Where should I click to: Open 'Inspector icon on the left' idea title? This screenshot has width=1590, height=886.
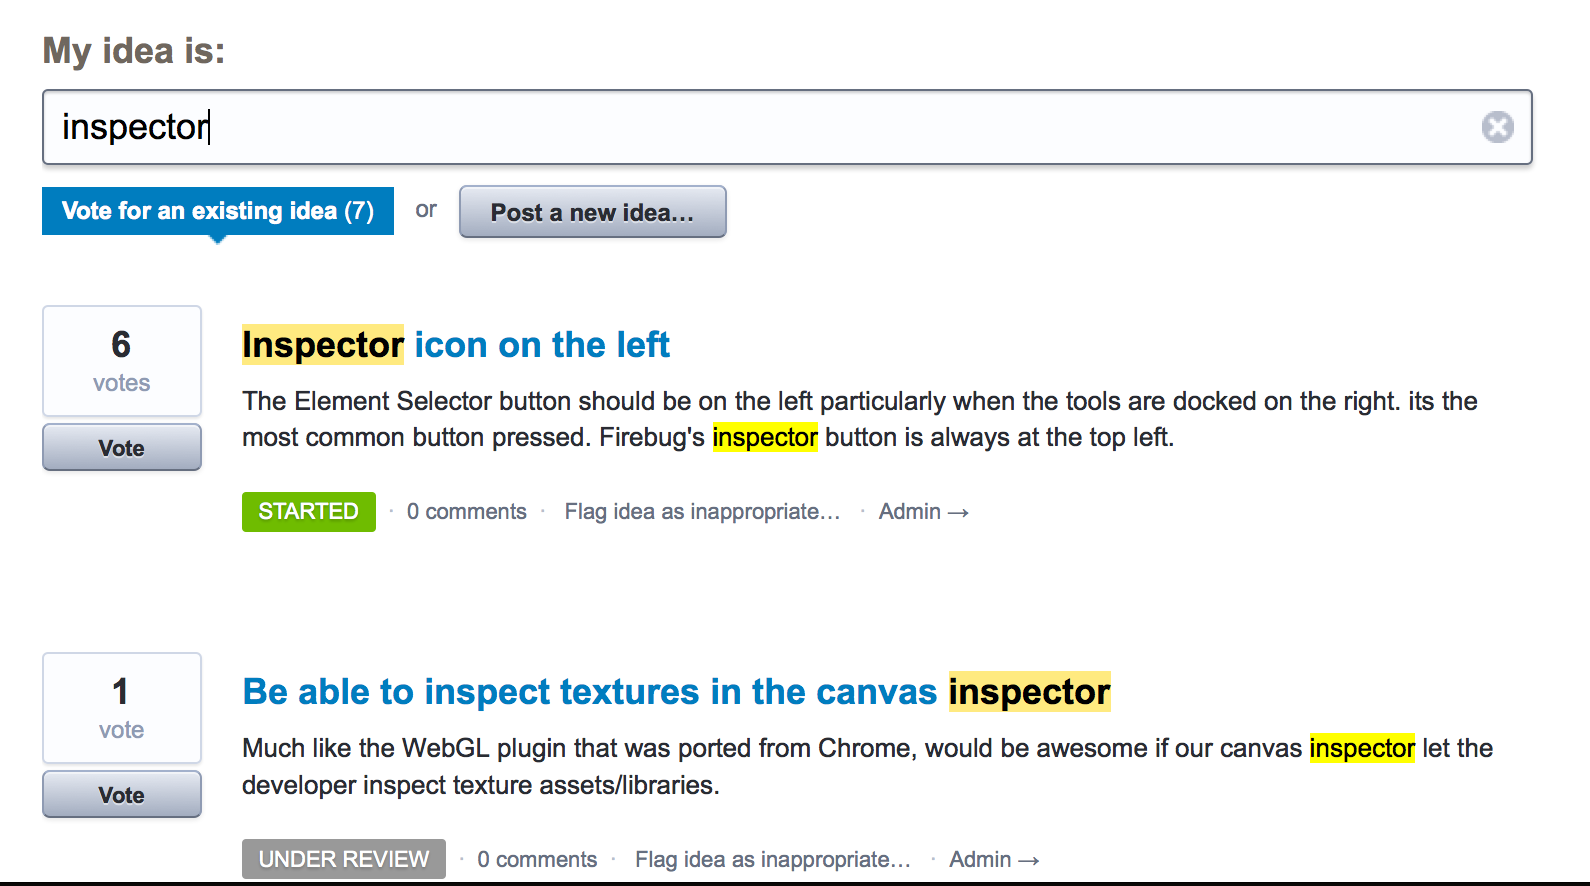(x=456, y=345)
